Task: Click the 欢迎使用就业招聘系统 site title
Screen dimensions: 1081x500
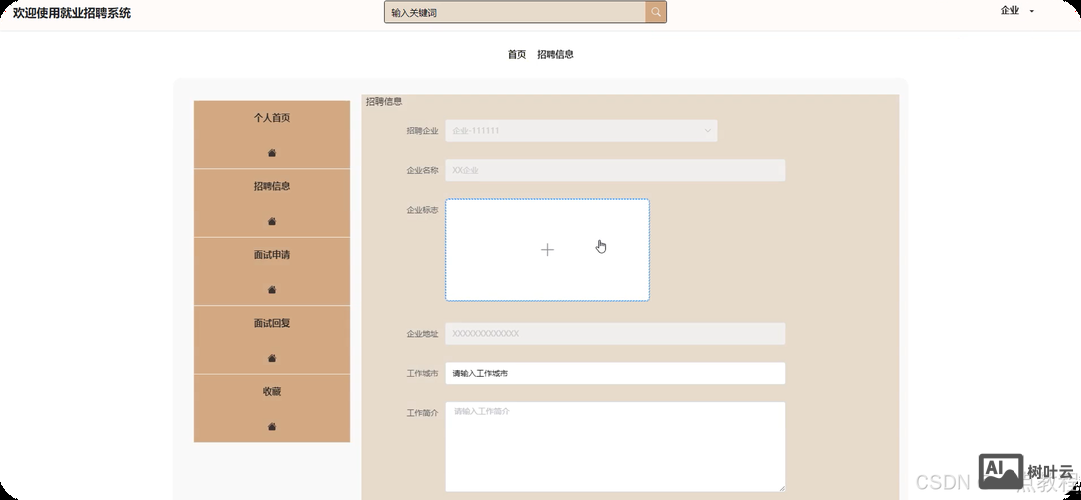Action: click(72, 12)
